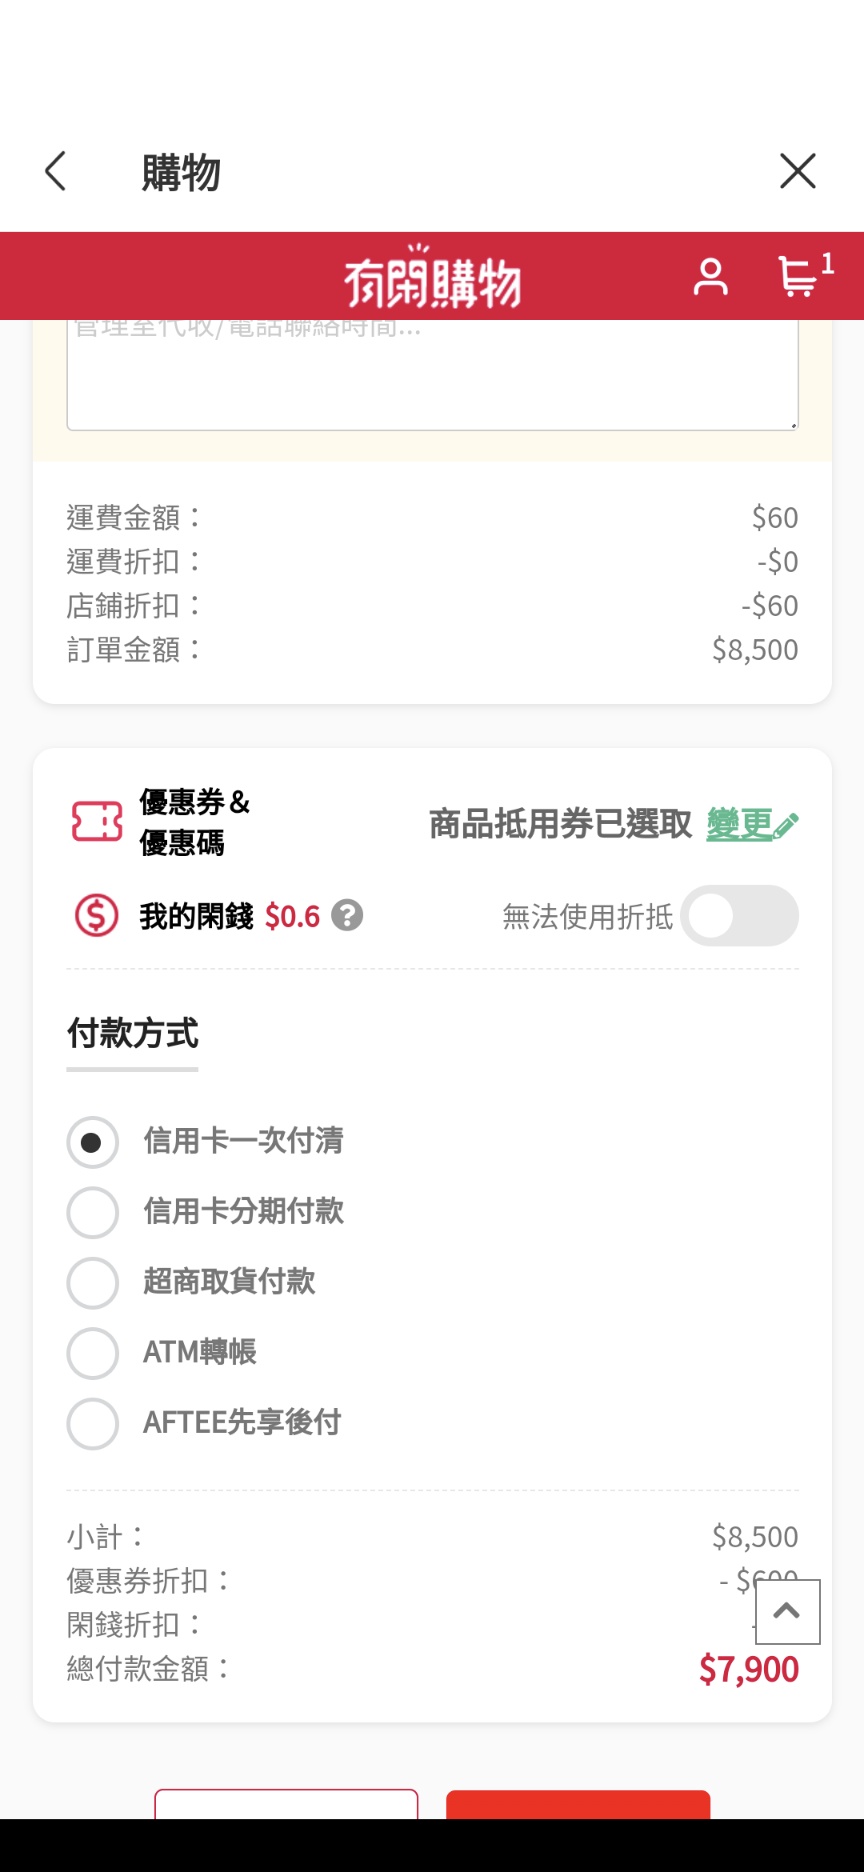Screen dimensions: 864x1872
Task: Tap the 付款方式 section tab
Action: pos(132,1034)
